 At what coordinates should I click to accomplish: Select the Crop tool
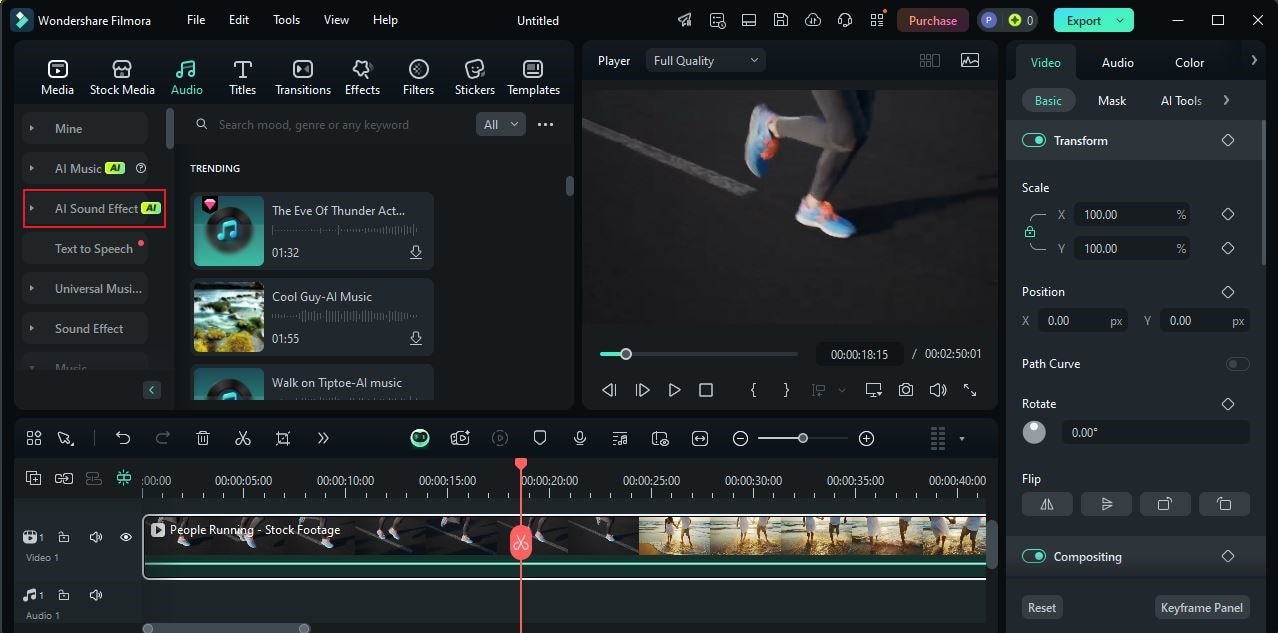coord(283,438)
